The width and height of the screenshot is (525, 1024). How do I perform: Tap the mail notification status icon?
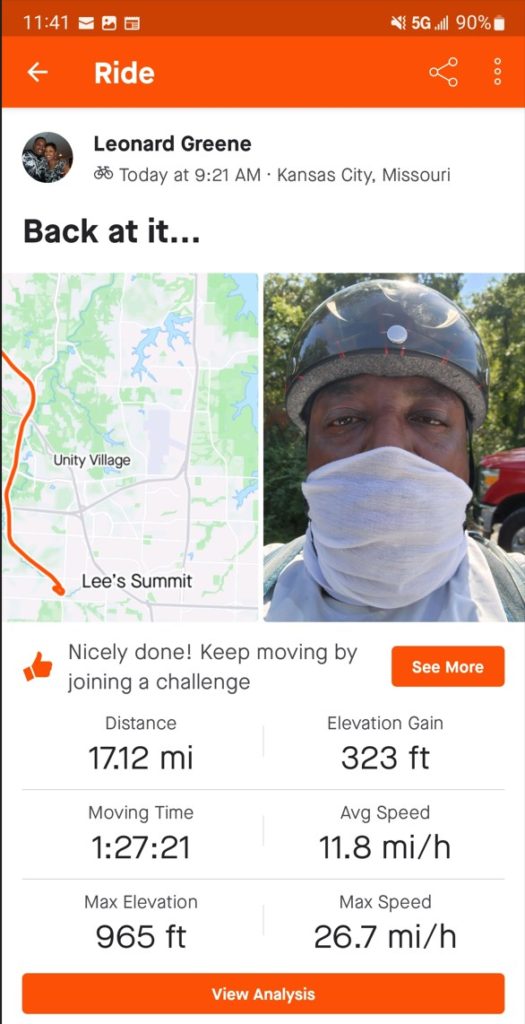click(x=86, y=24)
